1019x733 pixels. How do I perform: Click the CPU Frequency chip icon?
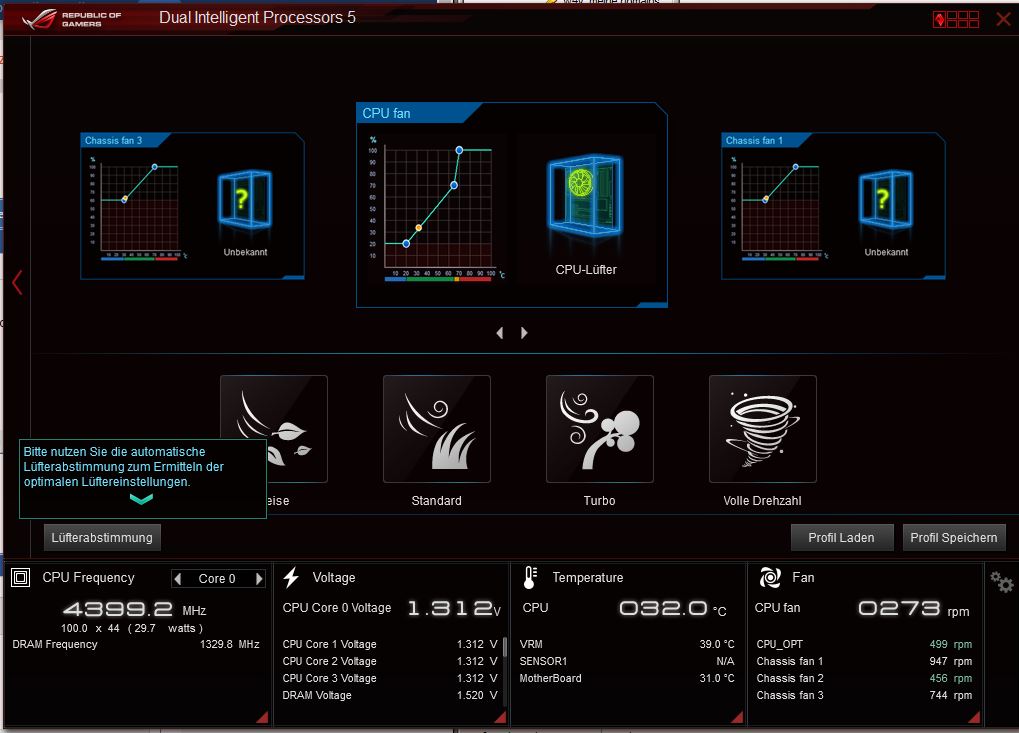[21, 577]
